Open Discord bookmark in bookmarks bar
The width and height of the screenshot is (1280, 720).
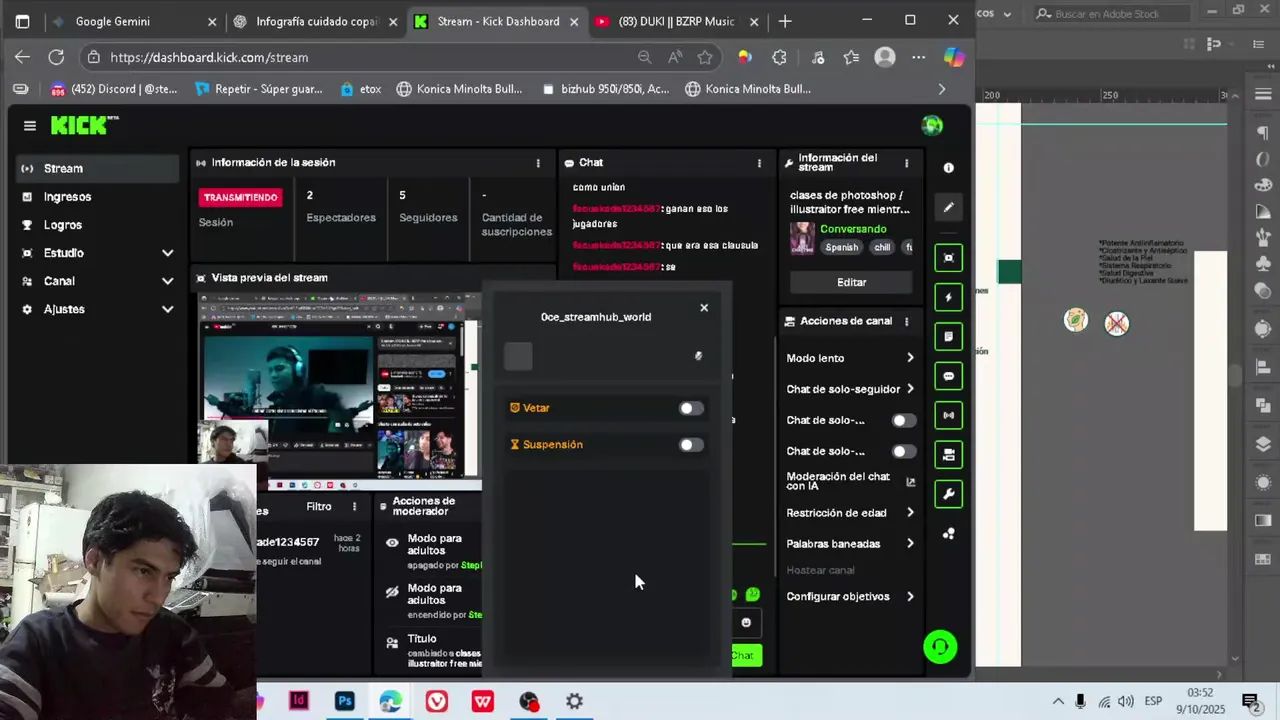(x=113, y=89)
